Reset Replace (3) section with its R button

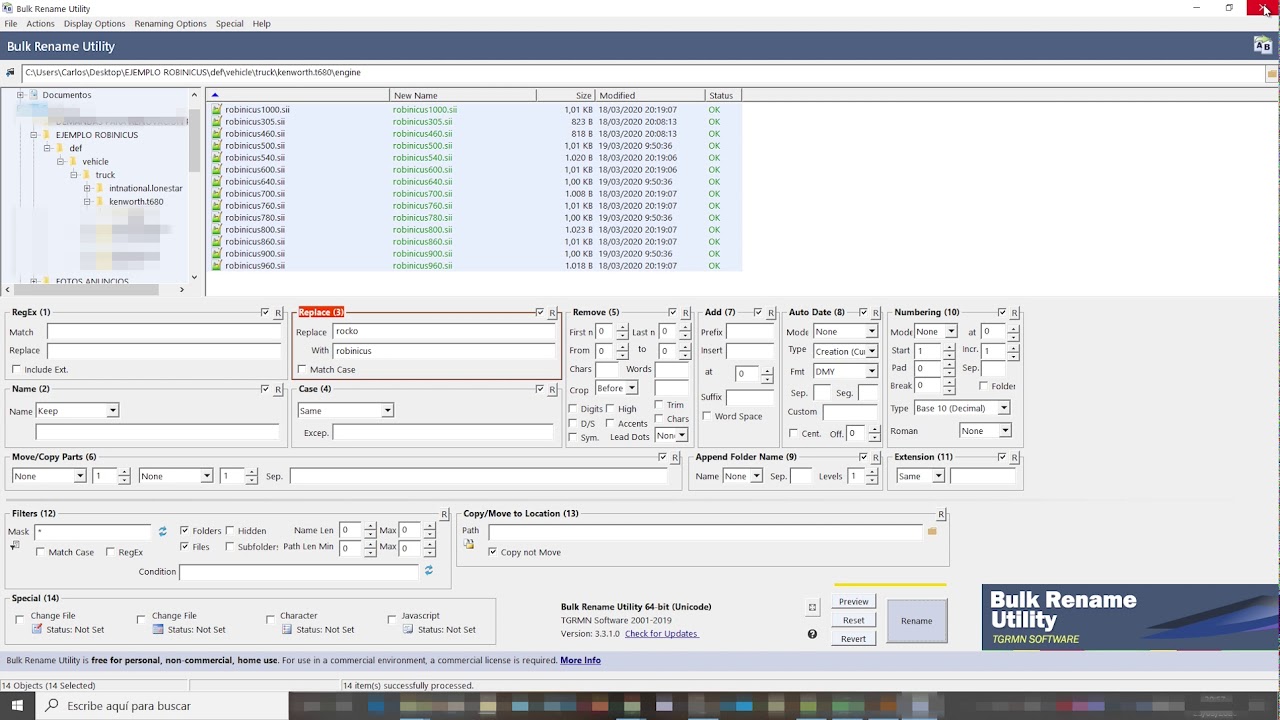pos(553,313)
